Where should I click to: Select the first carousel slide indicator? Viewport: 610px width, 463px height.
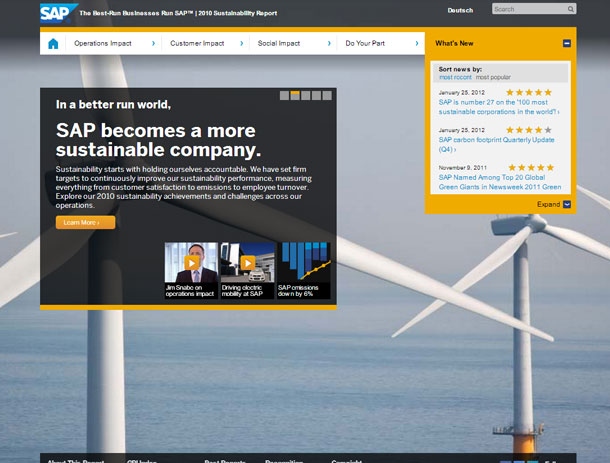(x=284, y=95)
